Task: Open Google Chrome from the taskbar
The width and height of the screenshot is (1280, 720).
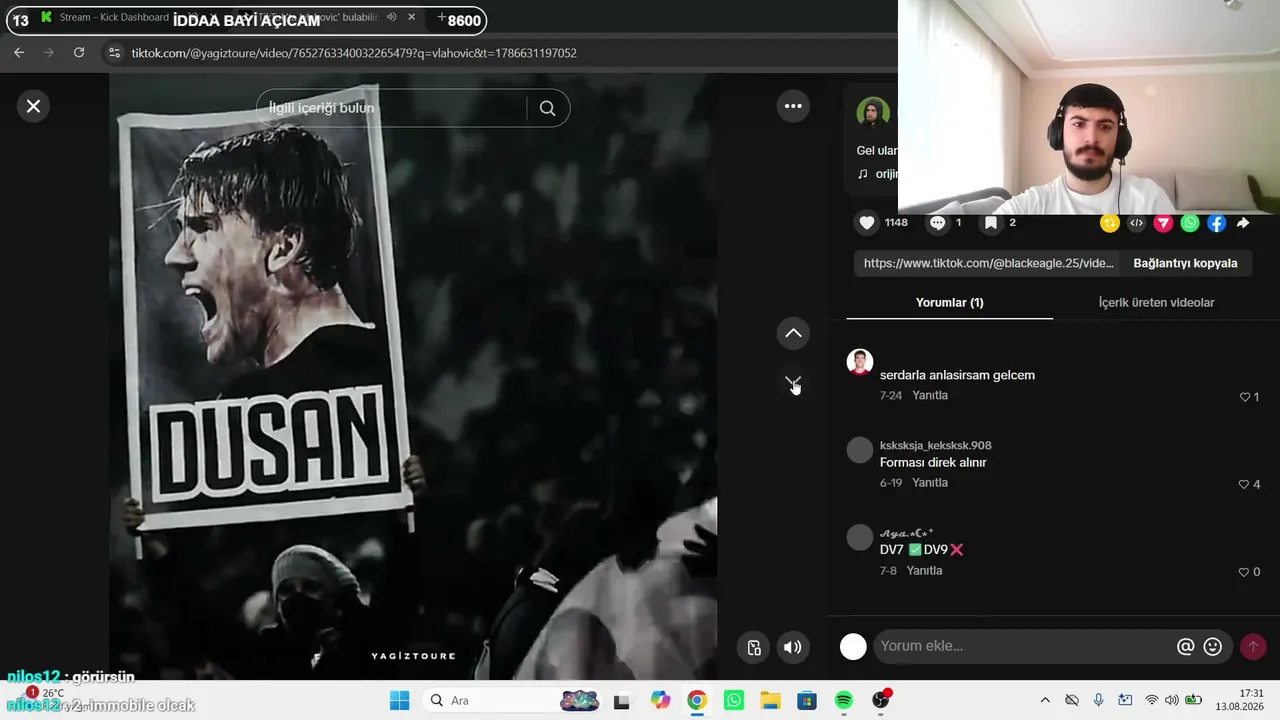Action: (697, 700)
